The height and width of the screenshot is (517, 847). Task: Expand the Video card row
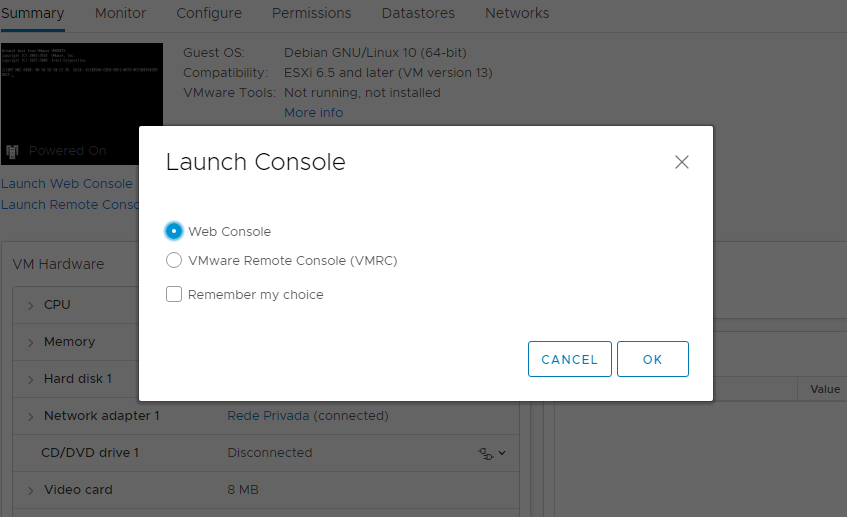(30, 490)
